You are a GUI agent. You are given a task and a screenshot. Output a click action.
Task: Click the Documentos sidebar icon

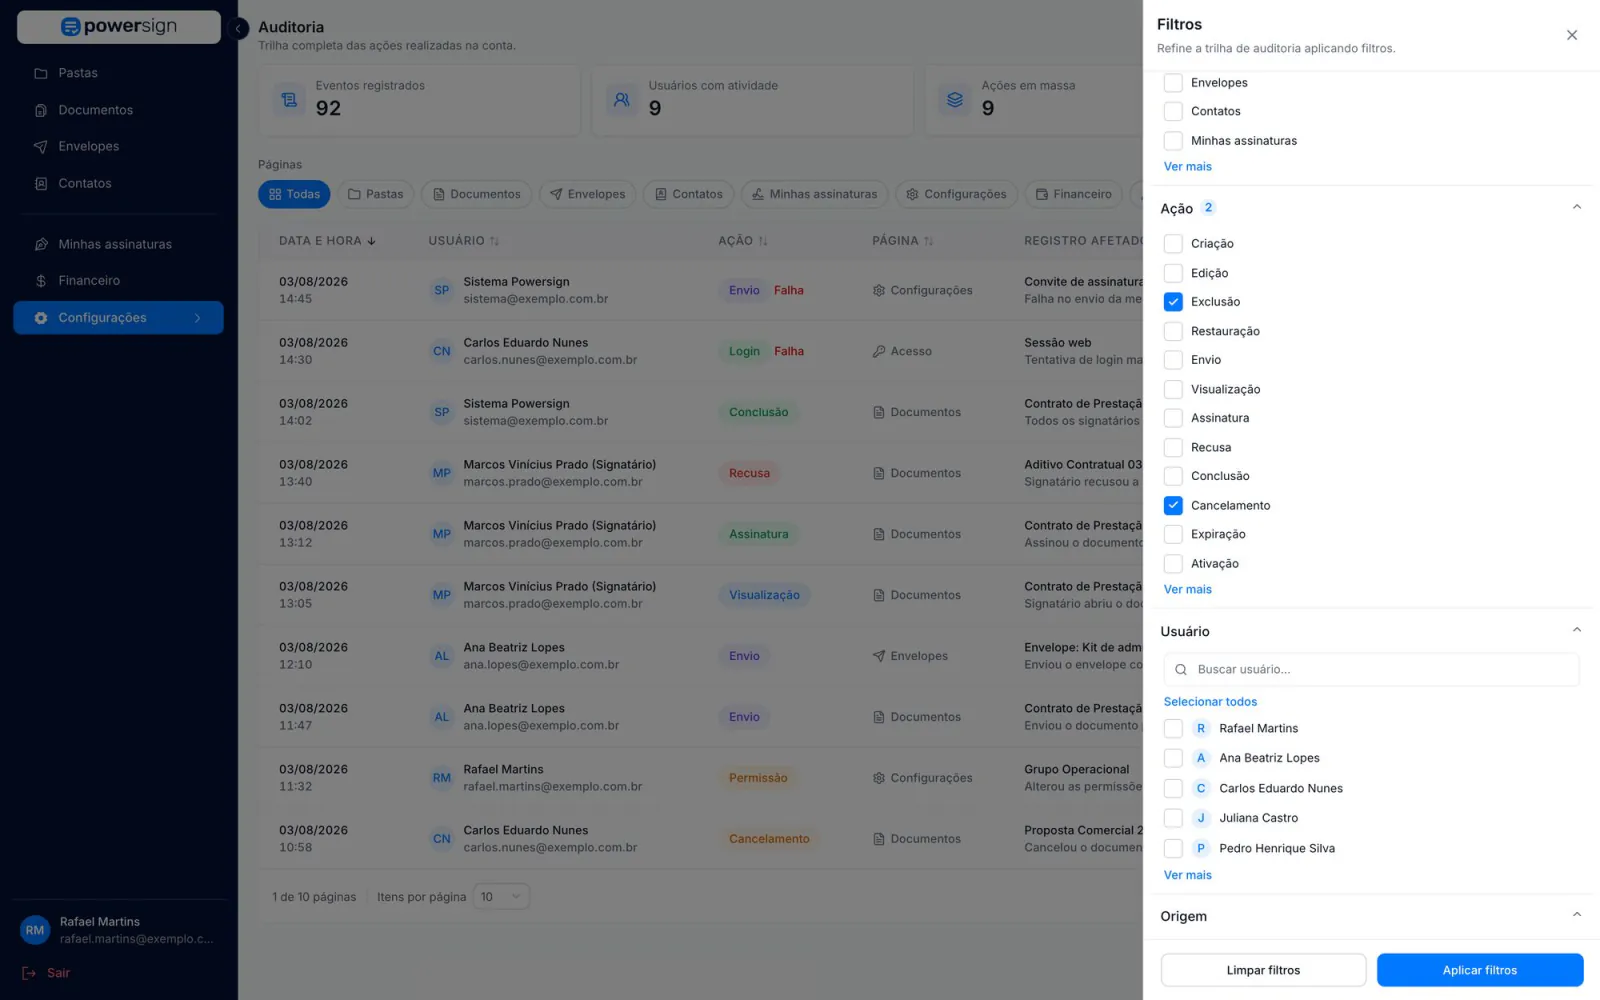coord(41,110)
